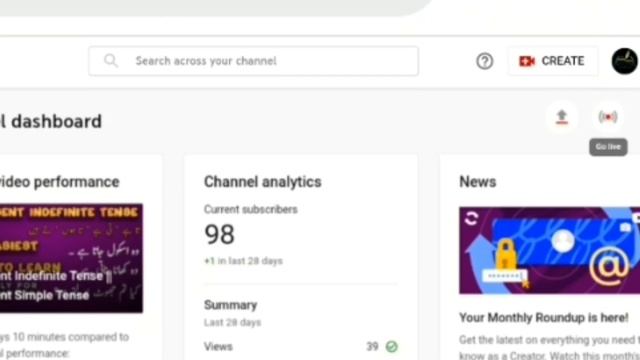Click the Go live broadcast icon

tap(608, 117)
